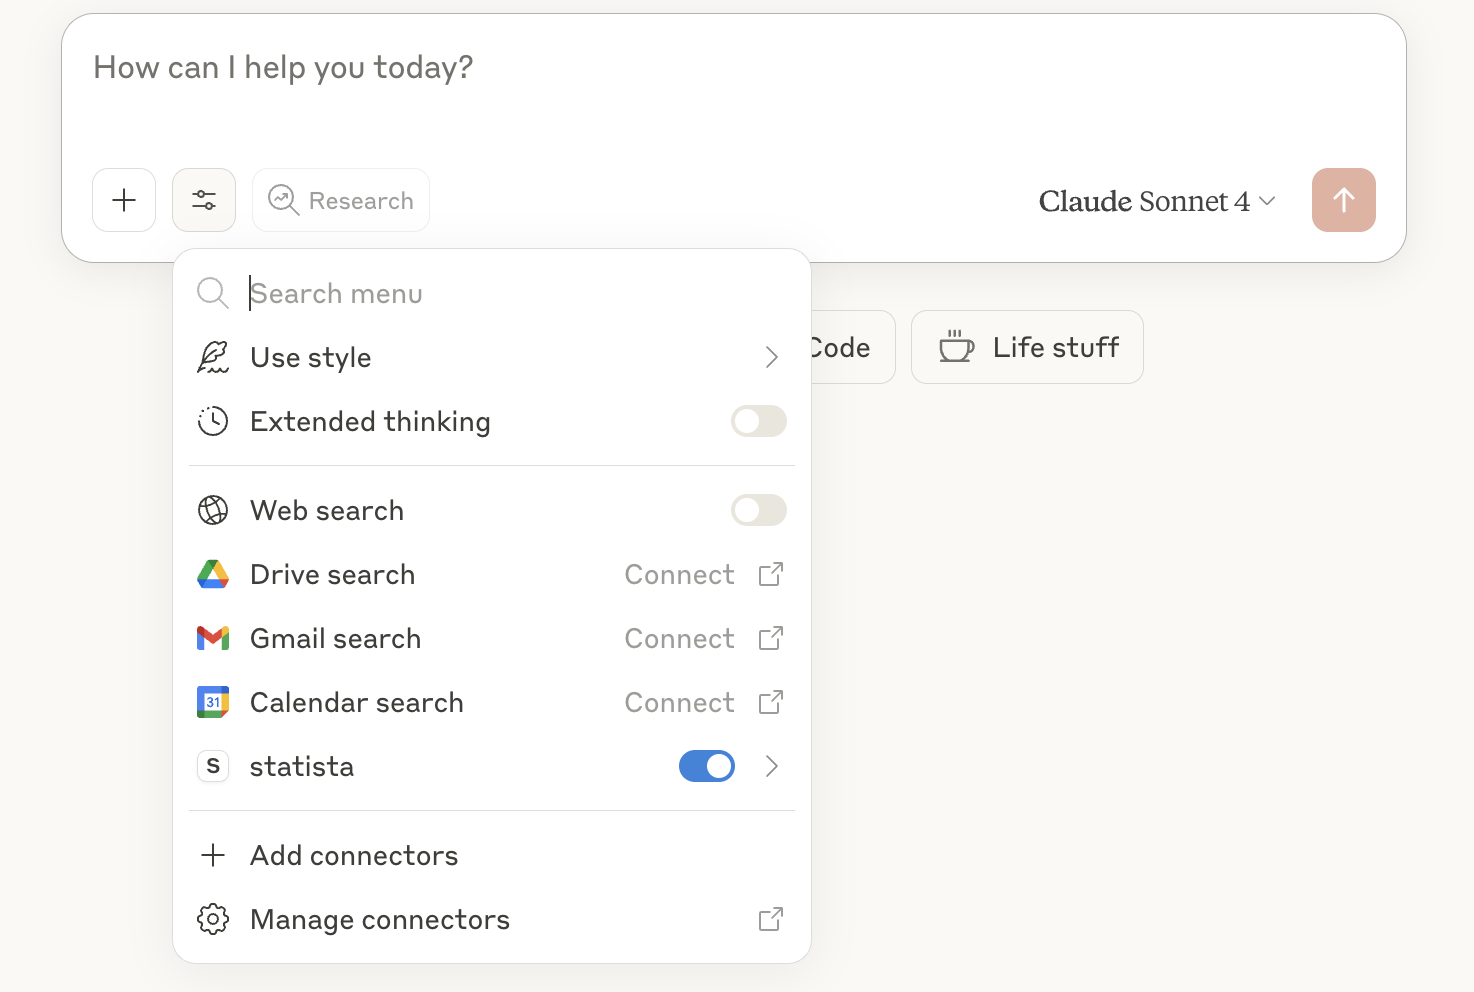The image size is (1474, 992).
Task: Click the Google Calendar icon
Action: (213, 702)
